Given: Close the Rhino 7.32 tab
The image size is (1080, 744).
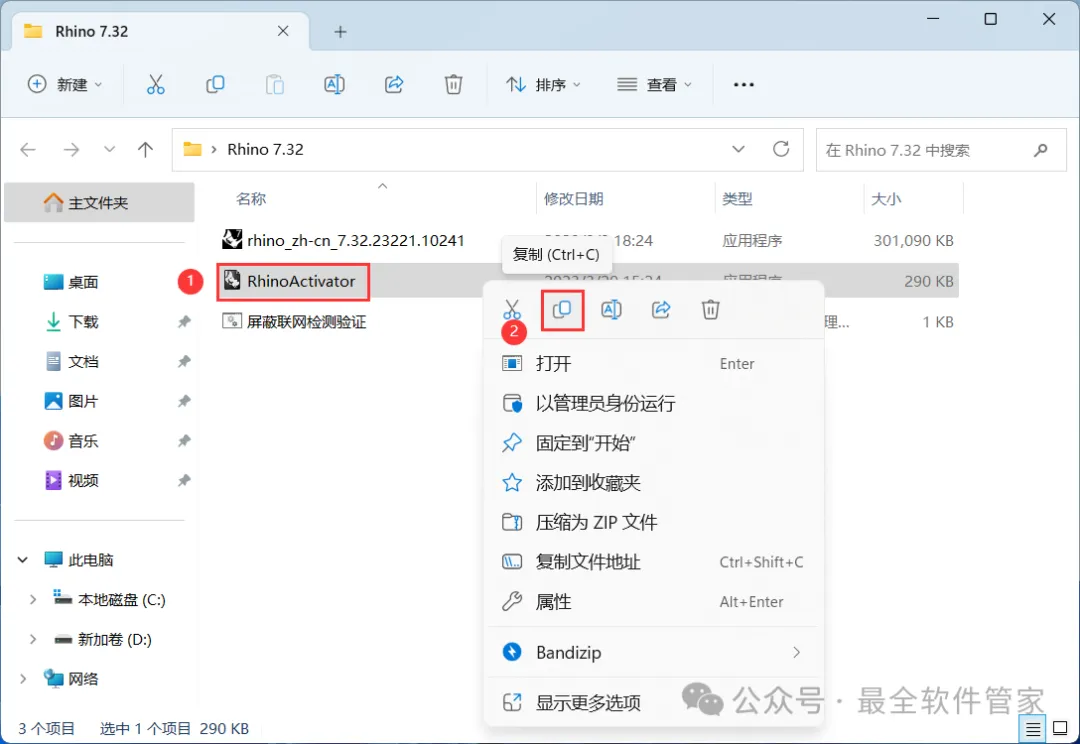Looking at the screenshot, I should point(283,31).
